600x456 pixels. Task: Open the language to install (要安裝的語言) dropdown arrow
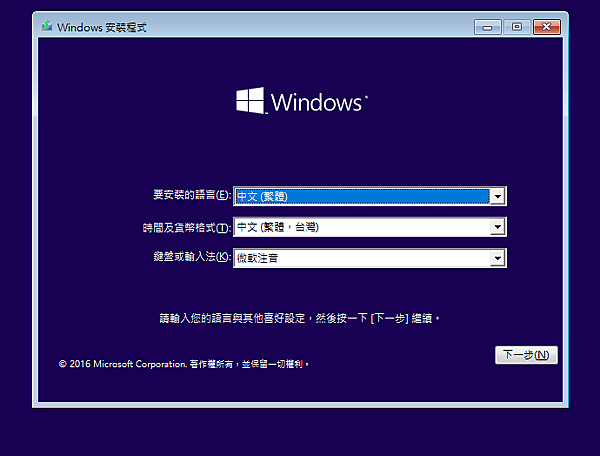click(497, 196)
